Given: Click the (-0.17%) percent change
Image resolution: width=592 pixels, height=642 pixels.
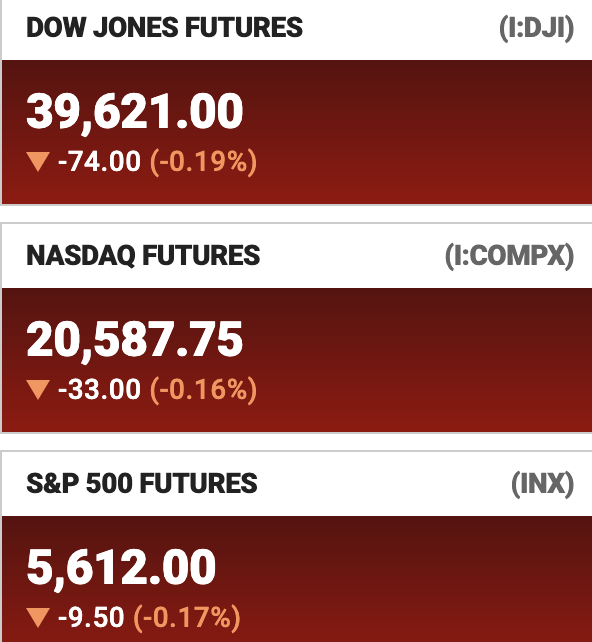Looking at the screenshot, I should pos(187,618).
